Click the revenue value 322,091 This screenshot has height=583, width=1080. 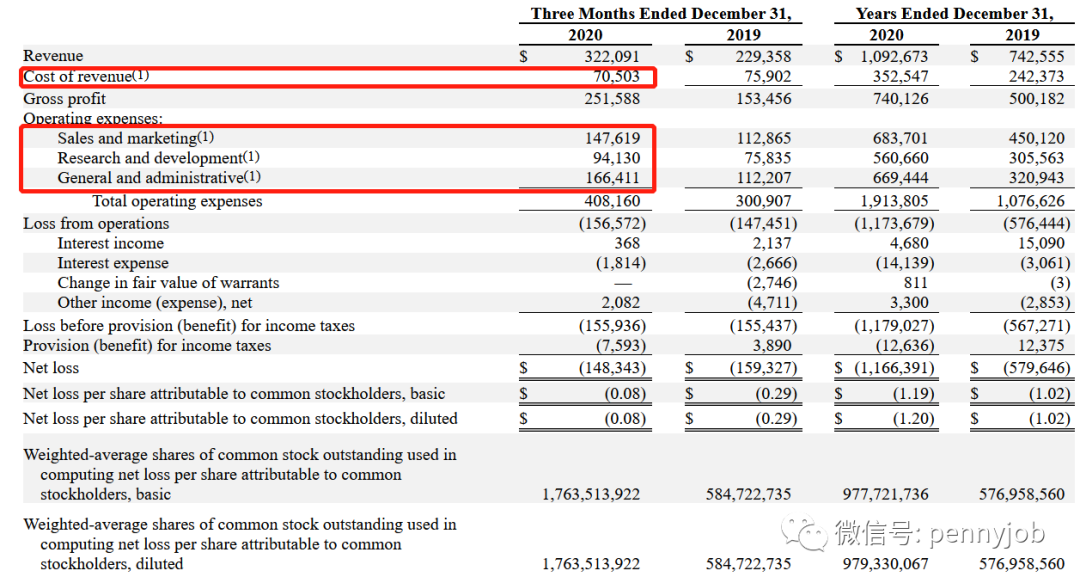612,57
